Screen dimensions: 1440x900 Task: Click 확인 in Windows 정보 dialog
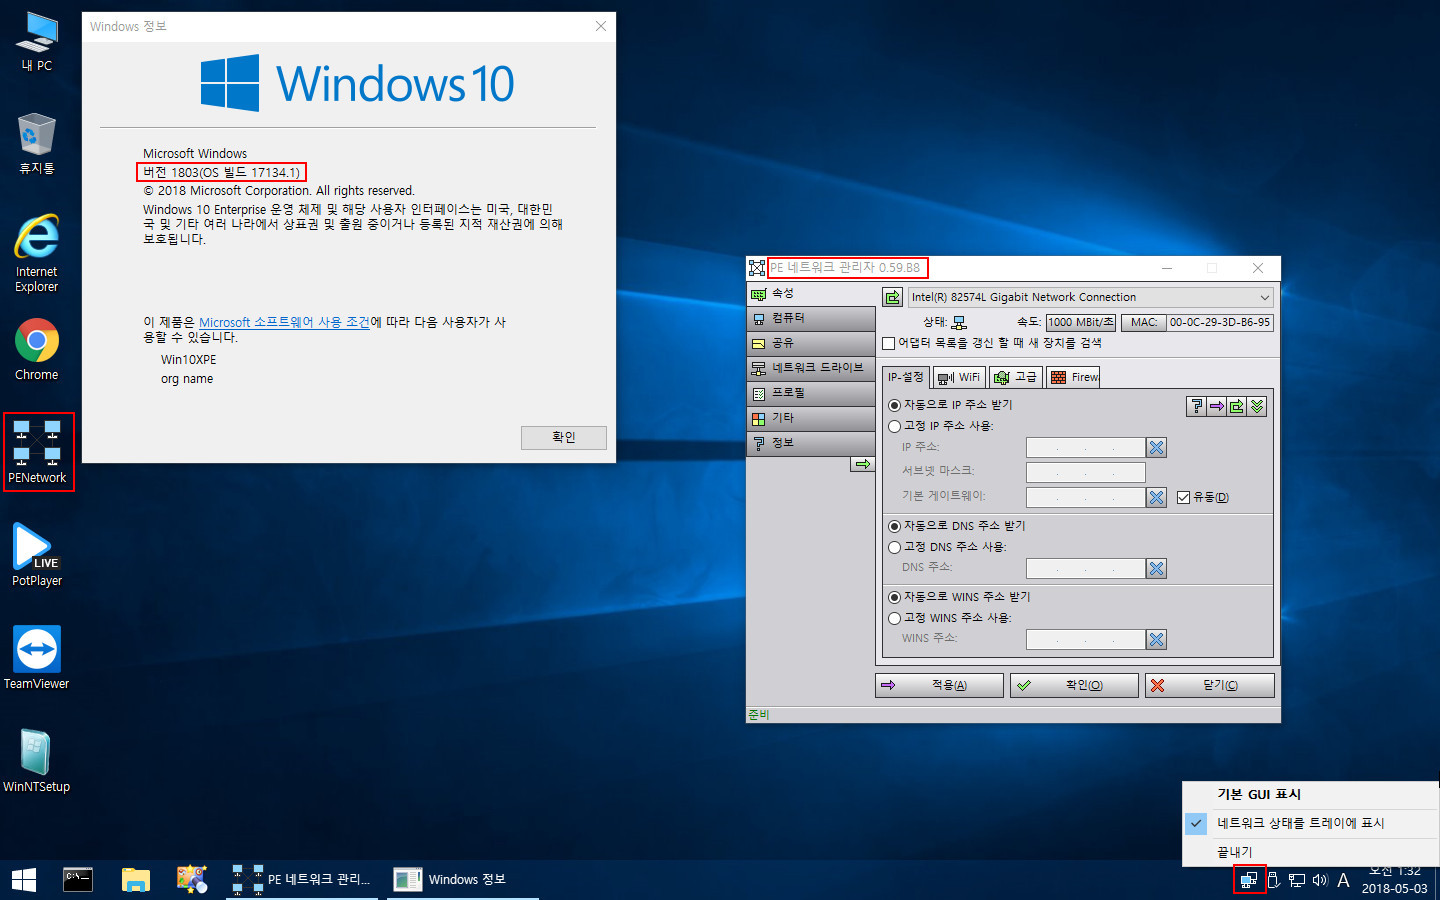[564, 437]
